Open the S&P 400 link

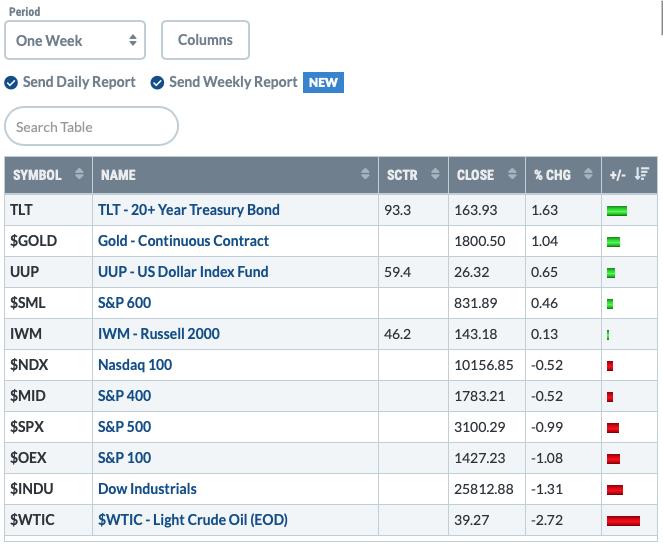(x=124, y=396)
